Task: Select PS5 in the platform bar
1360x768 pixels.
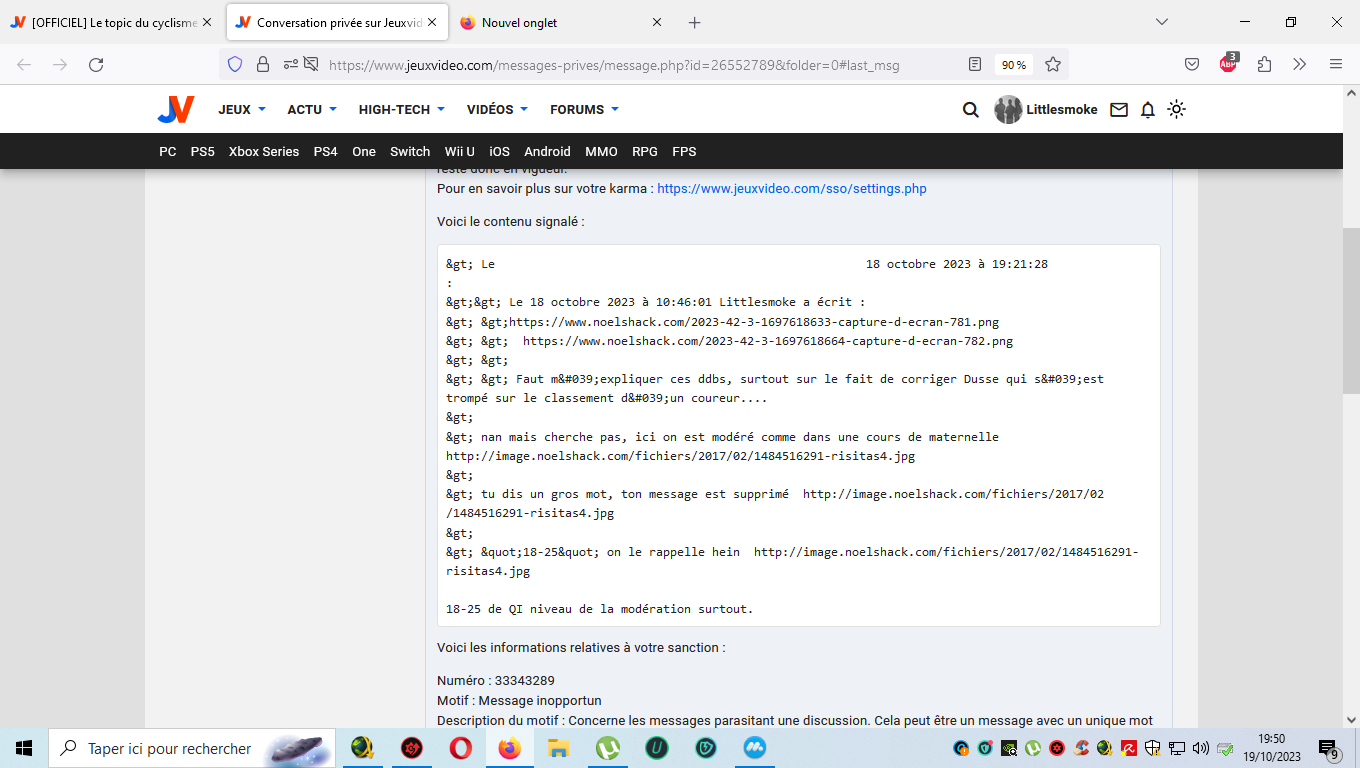Action: [x=202, y=152]
